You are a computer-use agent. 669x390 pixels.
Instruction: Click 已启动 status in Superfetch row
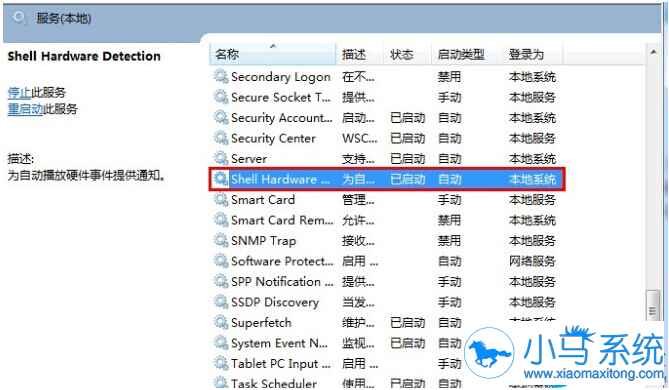click(408, 323)
